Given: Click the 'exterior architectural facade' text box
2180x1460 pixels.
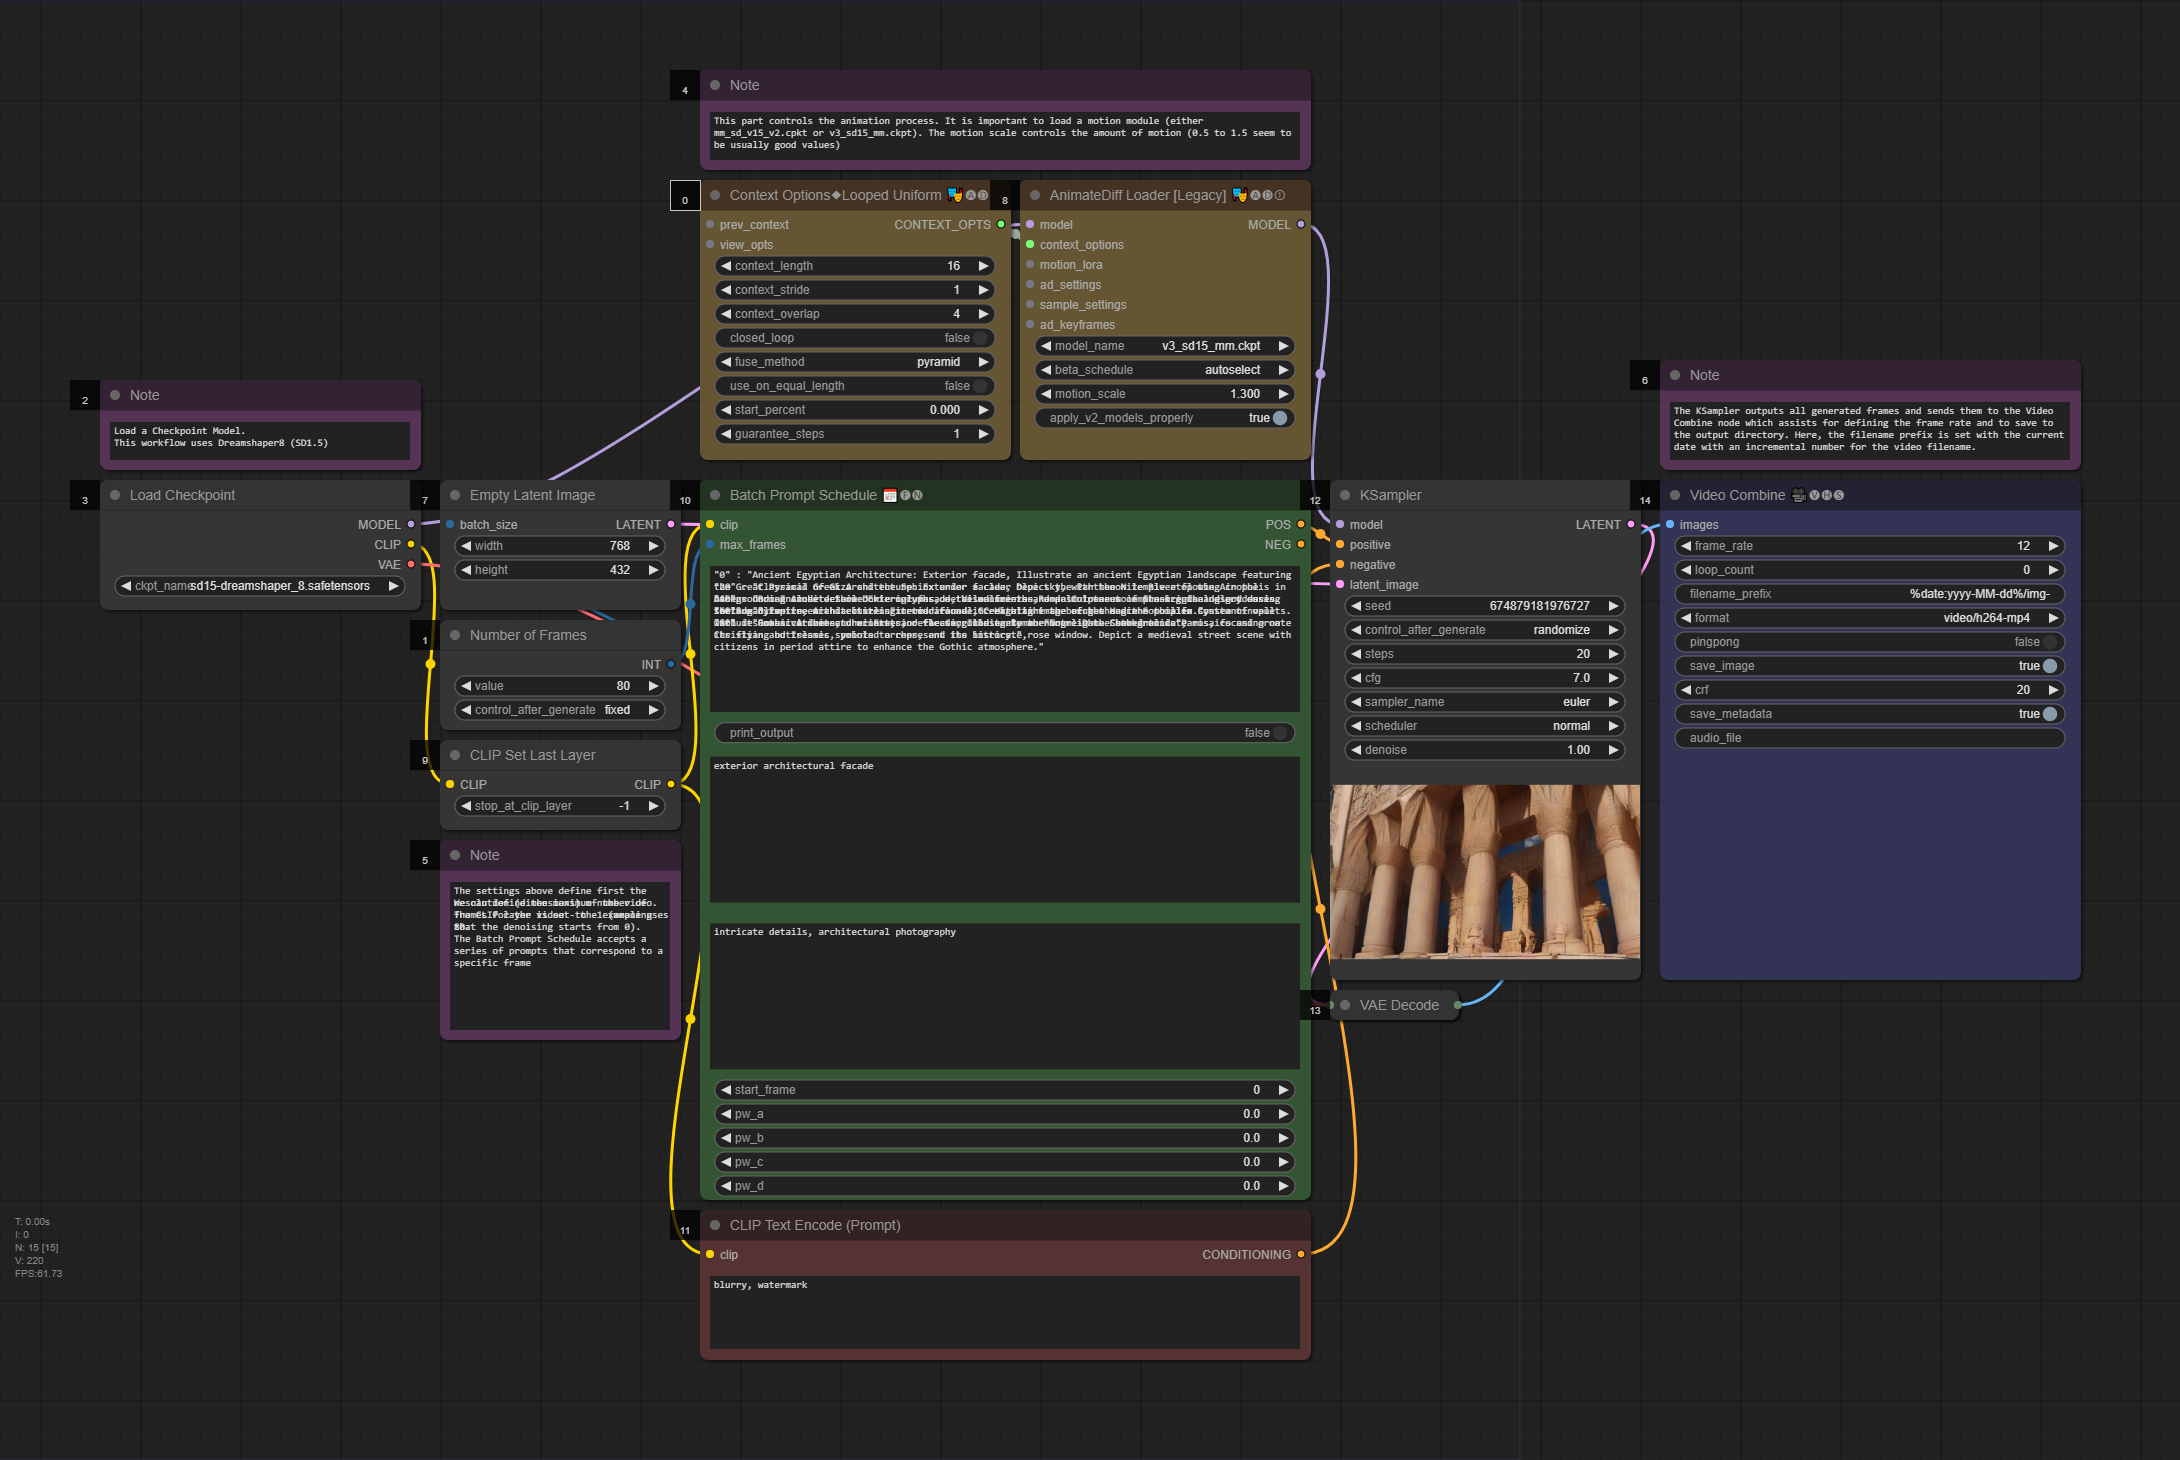Looking at the screenshot, I should (1005, 830).
